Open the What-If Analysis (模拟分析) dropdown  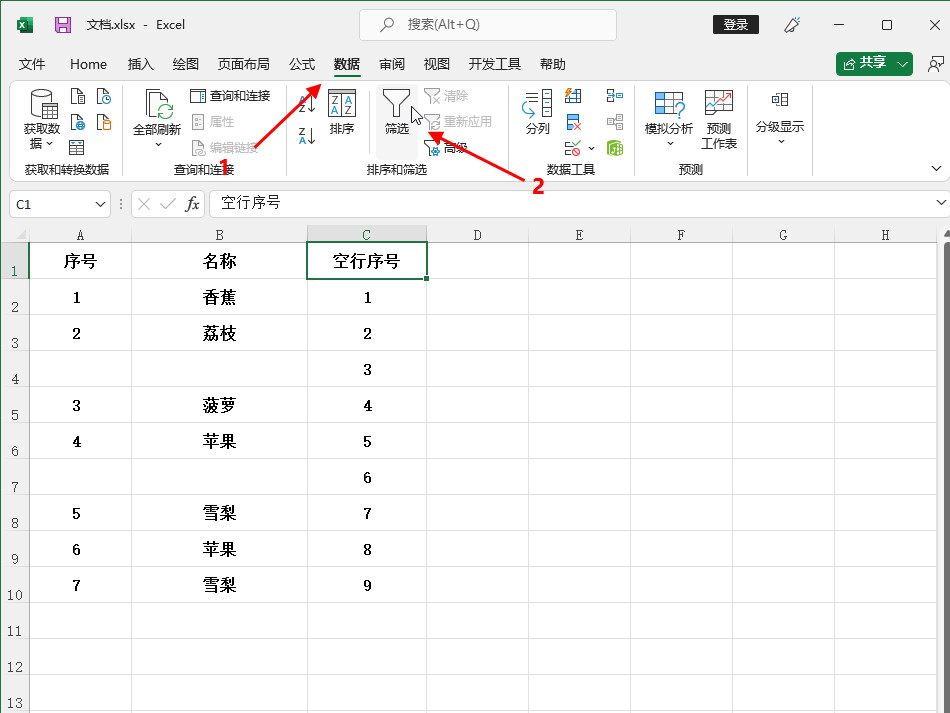(668, 142)
